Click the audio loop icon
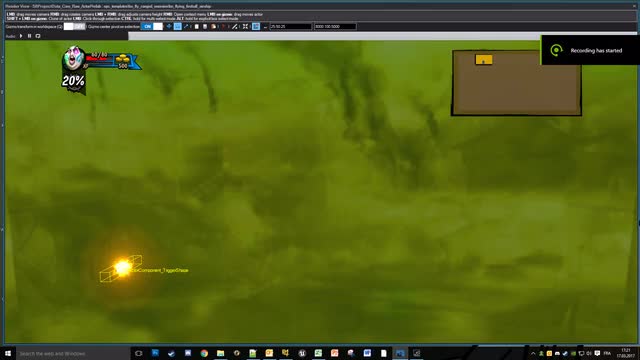Image resolution: width=640 pixels, height=360 pixels. click(38, 36)
